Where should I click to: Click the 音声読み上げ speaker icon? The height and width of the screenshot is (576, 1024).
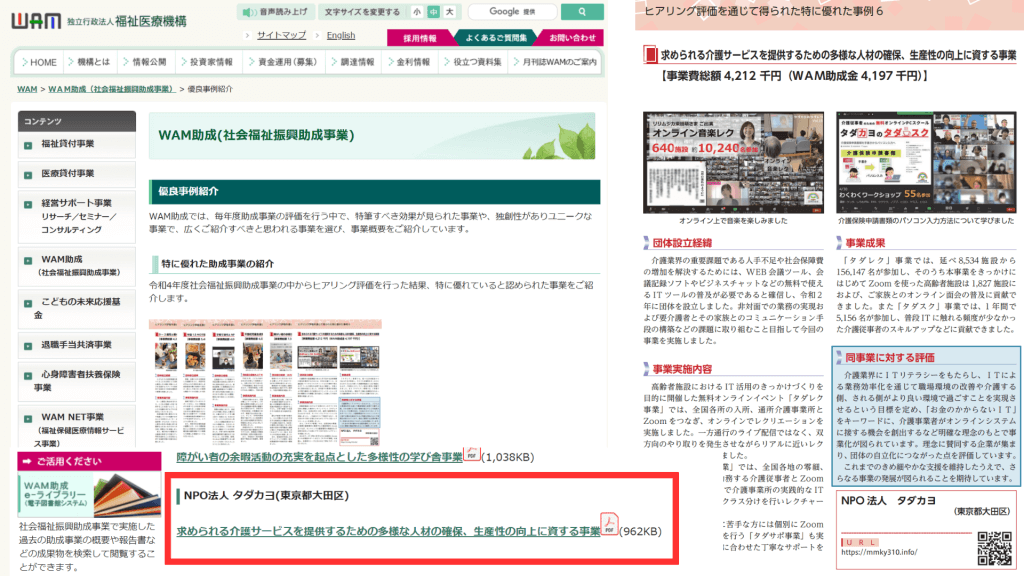(x=247, y=12)
